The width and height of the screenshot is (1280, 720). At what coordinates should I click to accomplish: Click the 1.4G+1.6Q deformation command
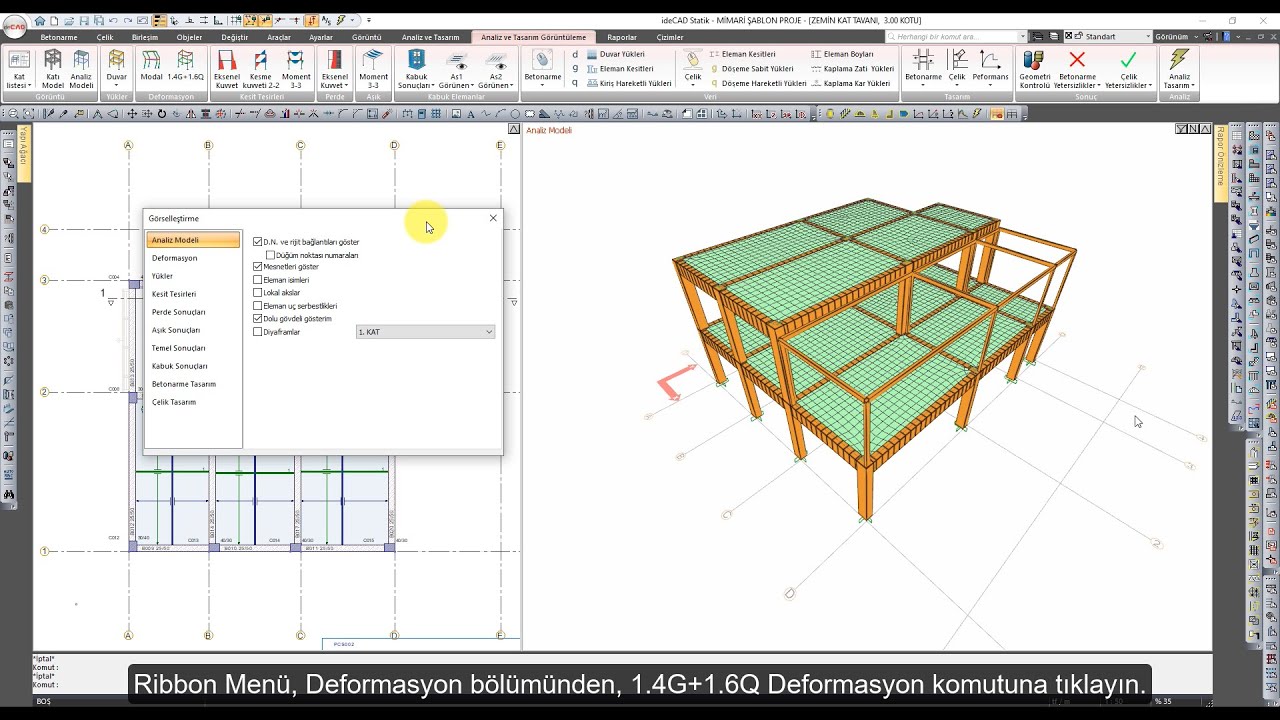pos(186,66)
